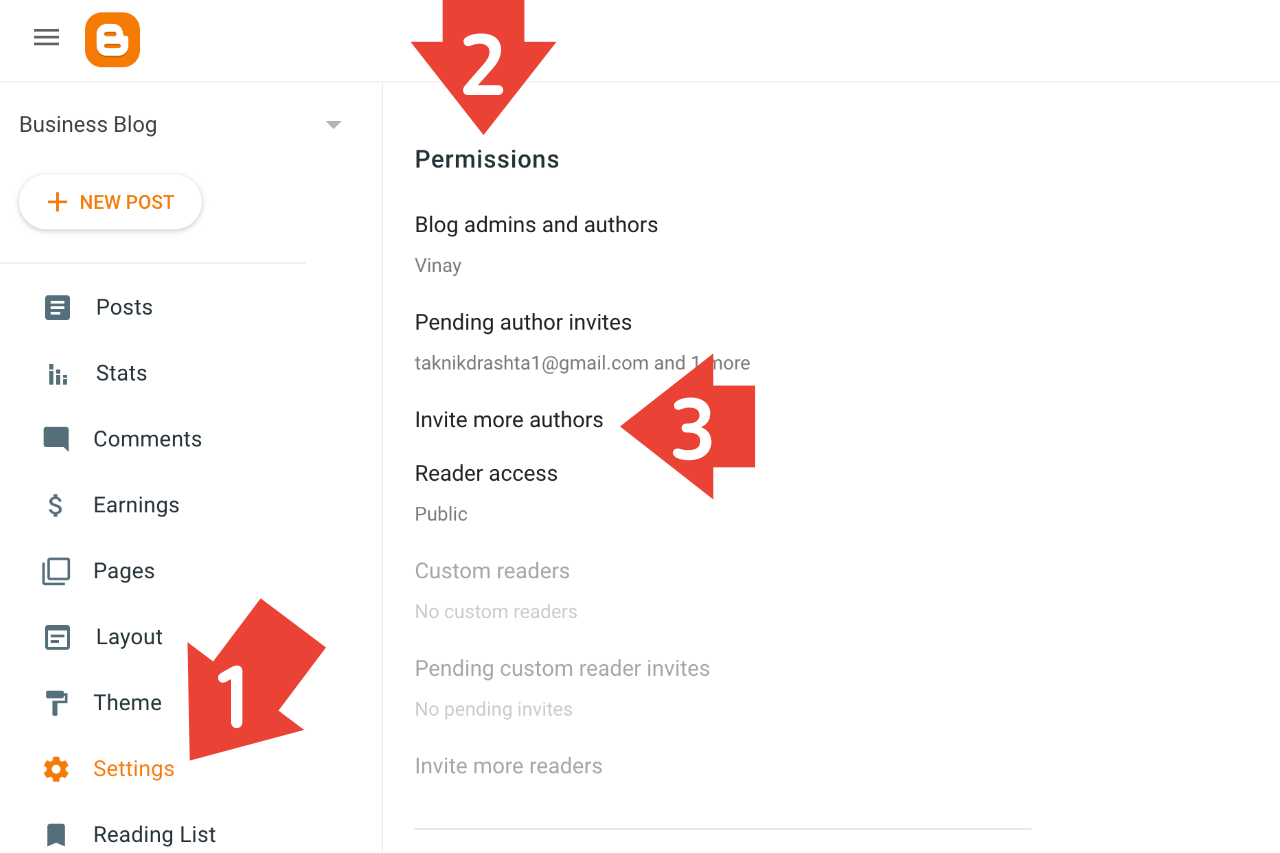Select the Comments speech bubble icon

click(57, 439)
